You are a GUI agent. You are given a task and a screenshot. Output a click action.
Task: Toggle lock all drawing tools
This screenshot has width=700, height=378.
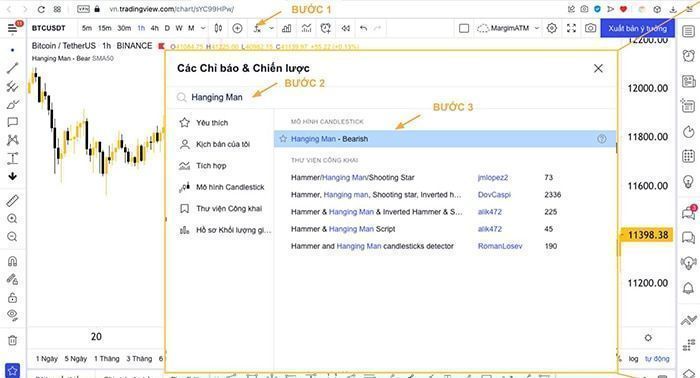click(12, 298)
